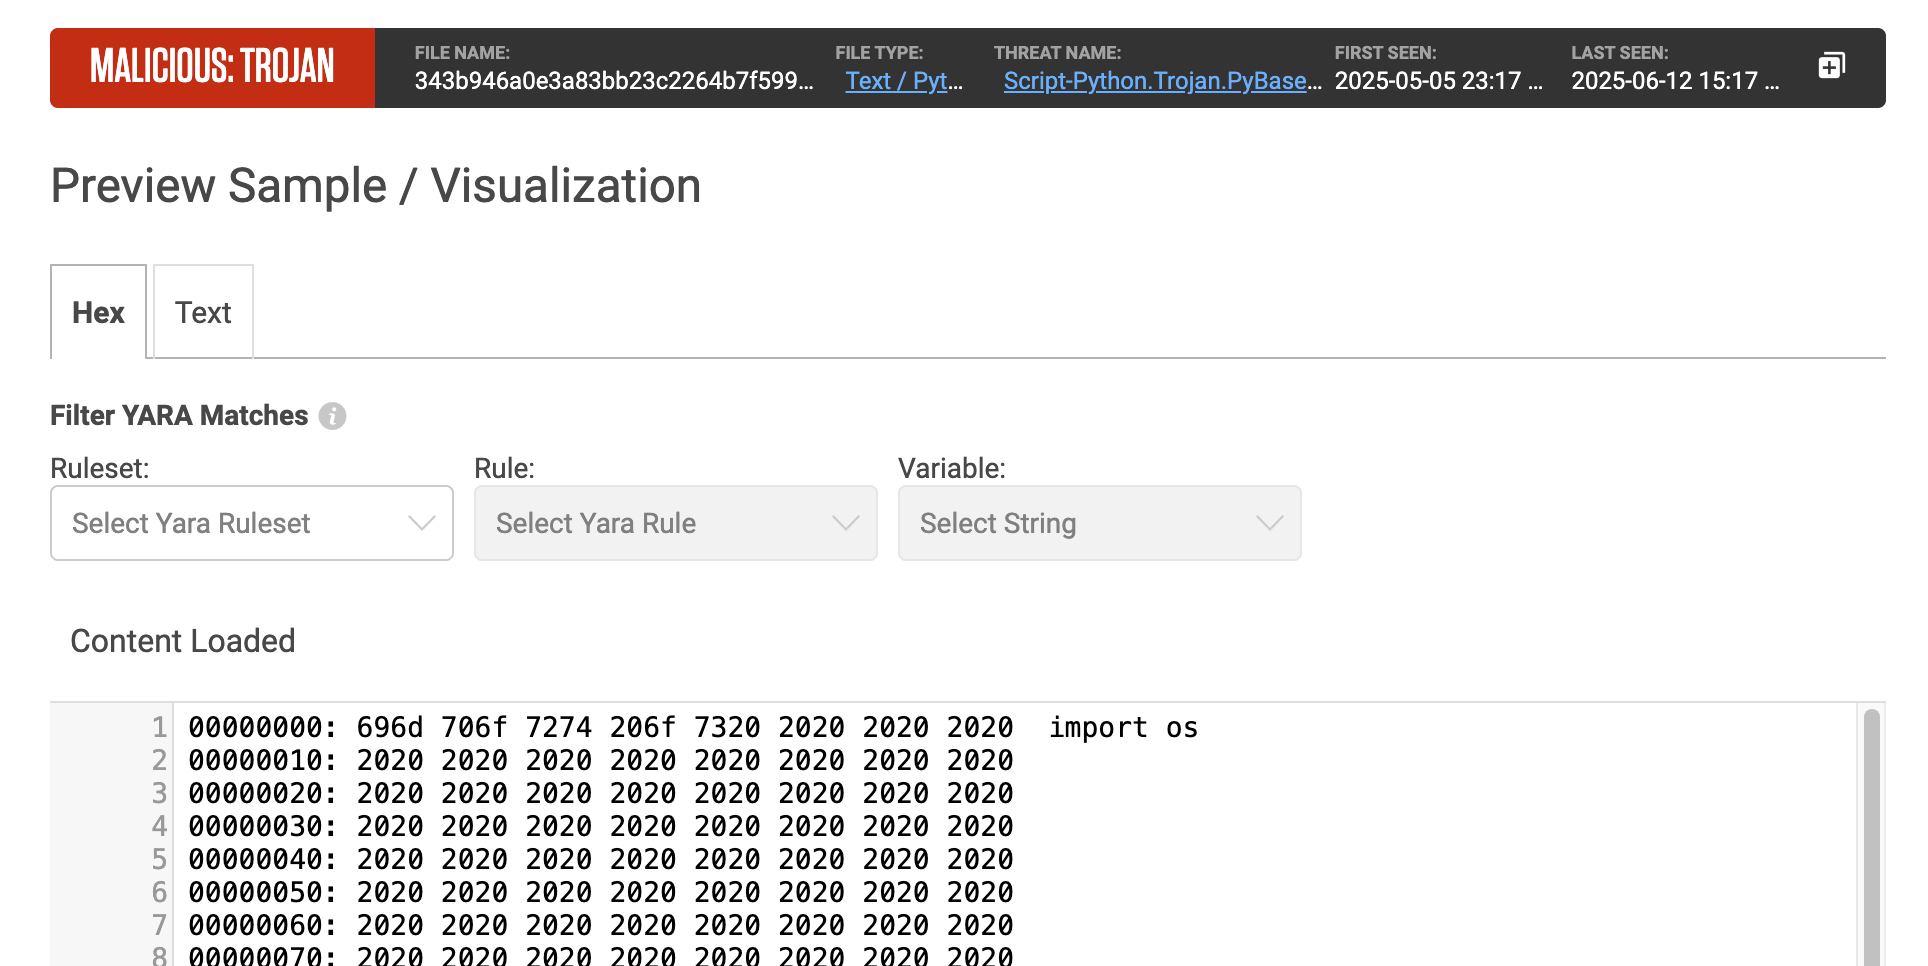Switch to the Hex tab
Image resolution: width=1928 pixels, height=966 pixels.
pyautogui.click(x=98, y=312)
